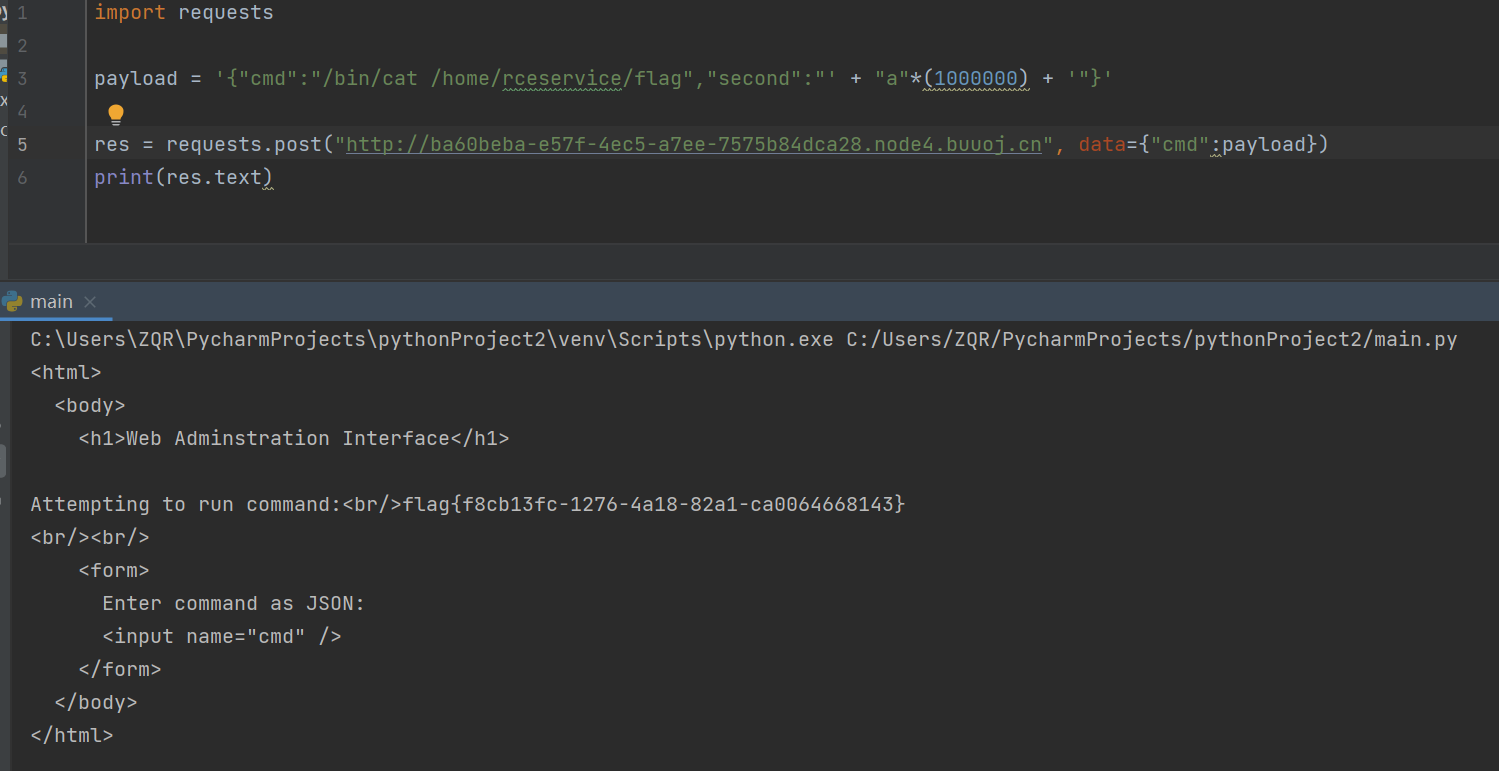
Task: Open the buuoj.cn URL link in code
Action: [x=694, y=144]
